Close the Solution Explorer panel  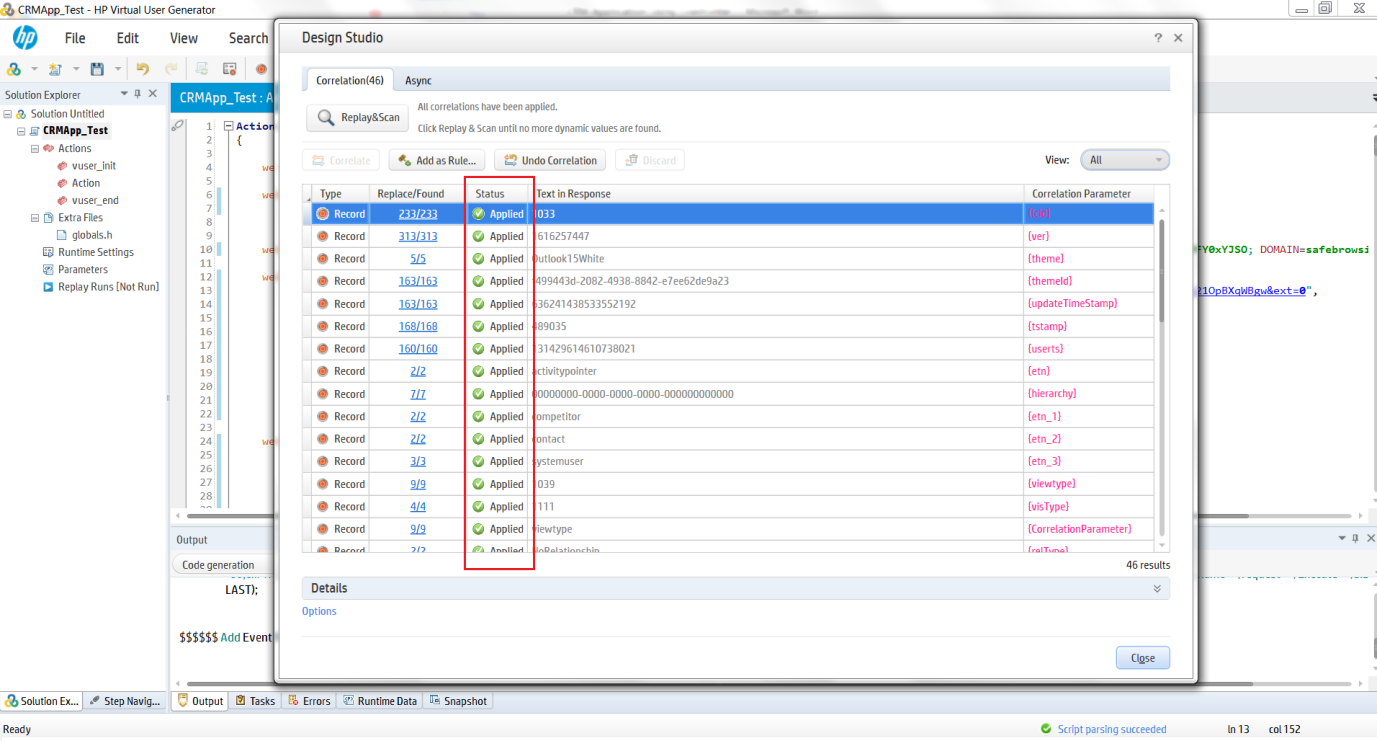click(153, 94)
